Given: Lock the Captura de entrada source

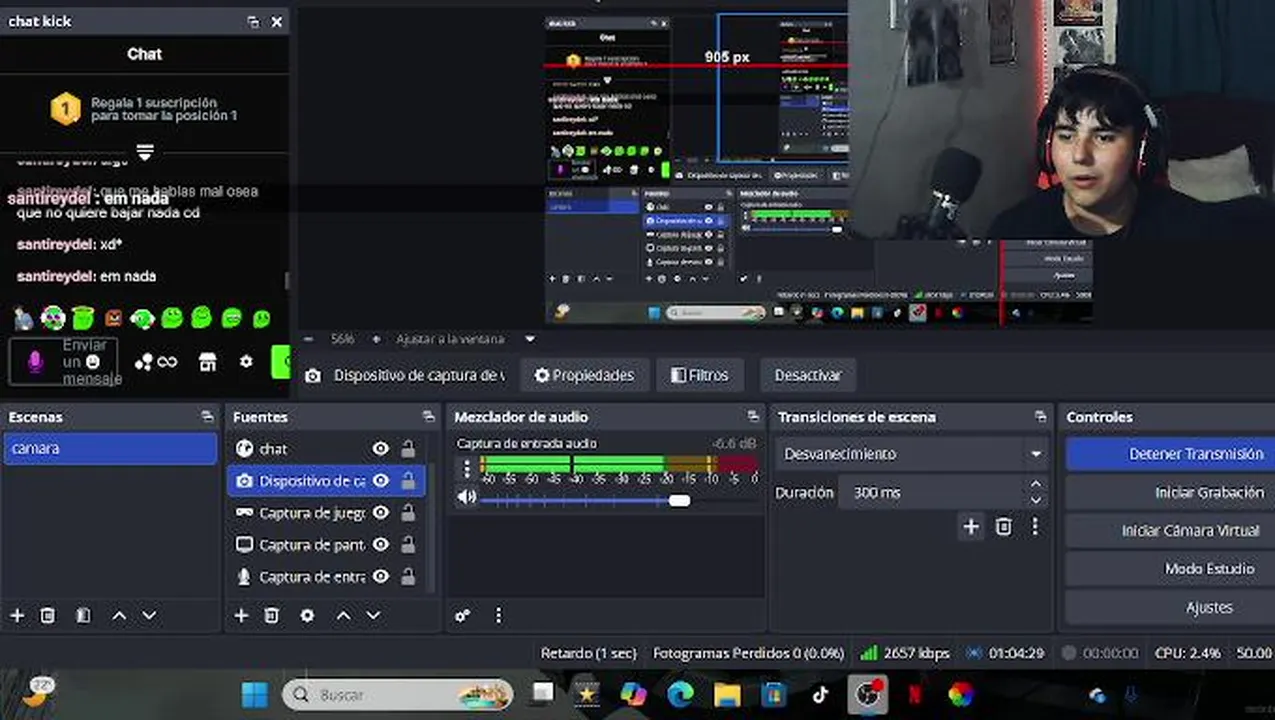Looking at the screenshot, I should point(408,577).
